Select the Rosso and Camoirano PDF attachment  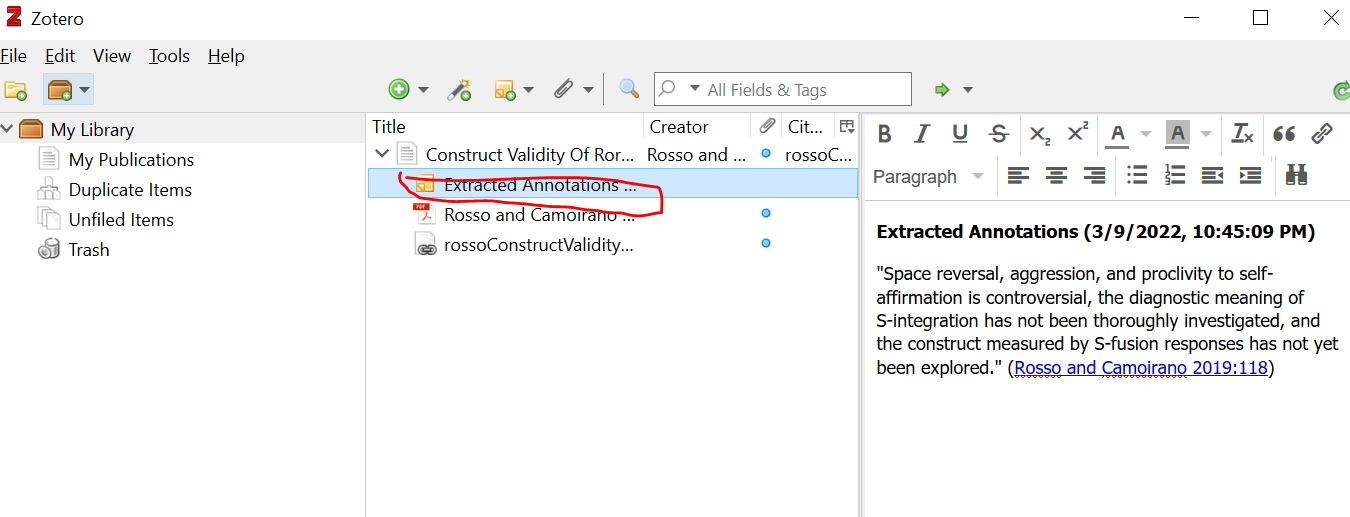[x=612, y=214]
